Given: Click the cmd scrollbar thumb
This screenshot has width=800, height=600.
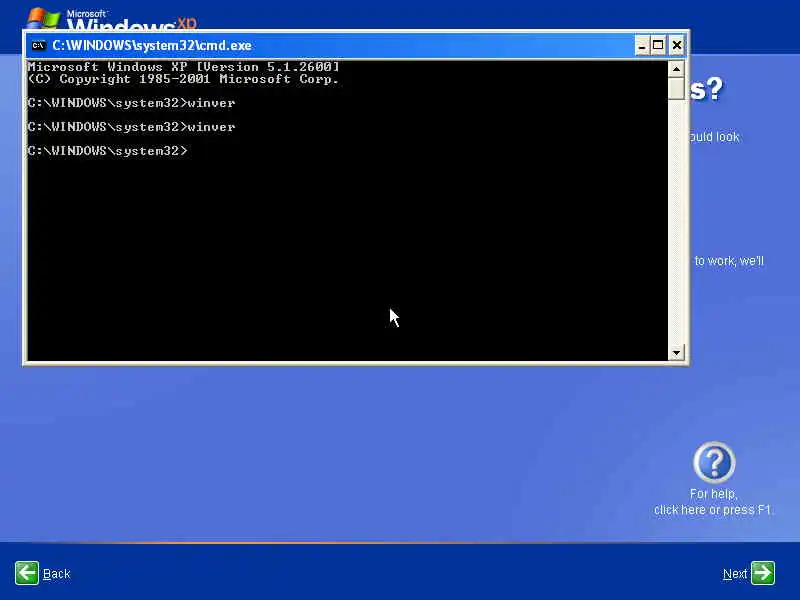Looking at the screenshot, I should [x=676, y=88].
